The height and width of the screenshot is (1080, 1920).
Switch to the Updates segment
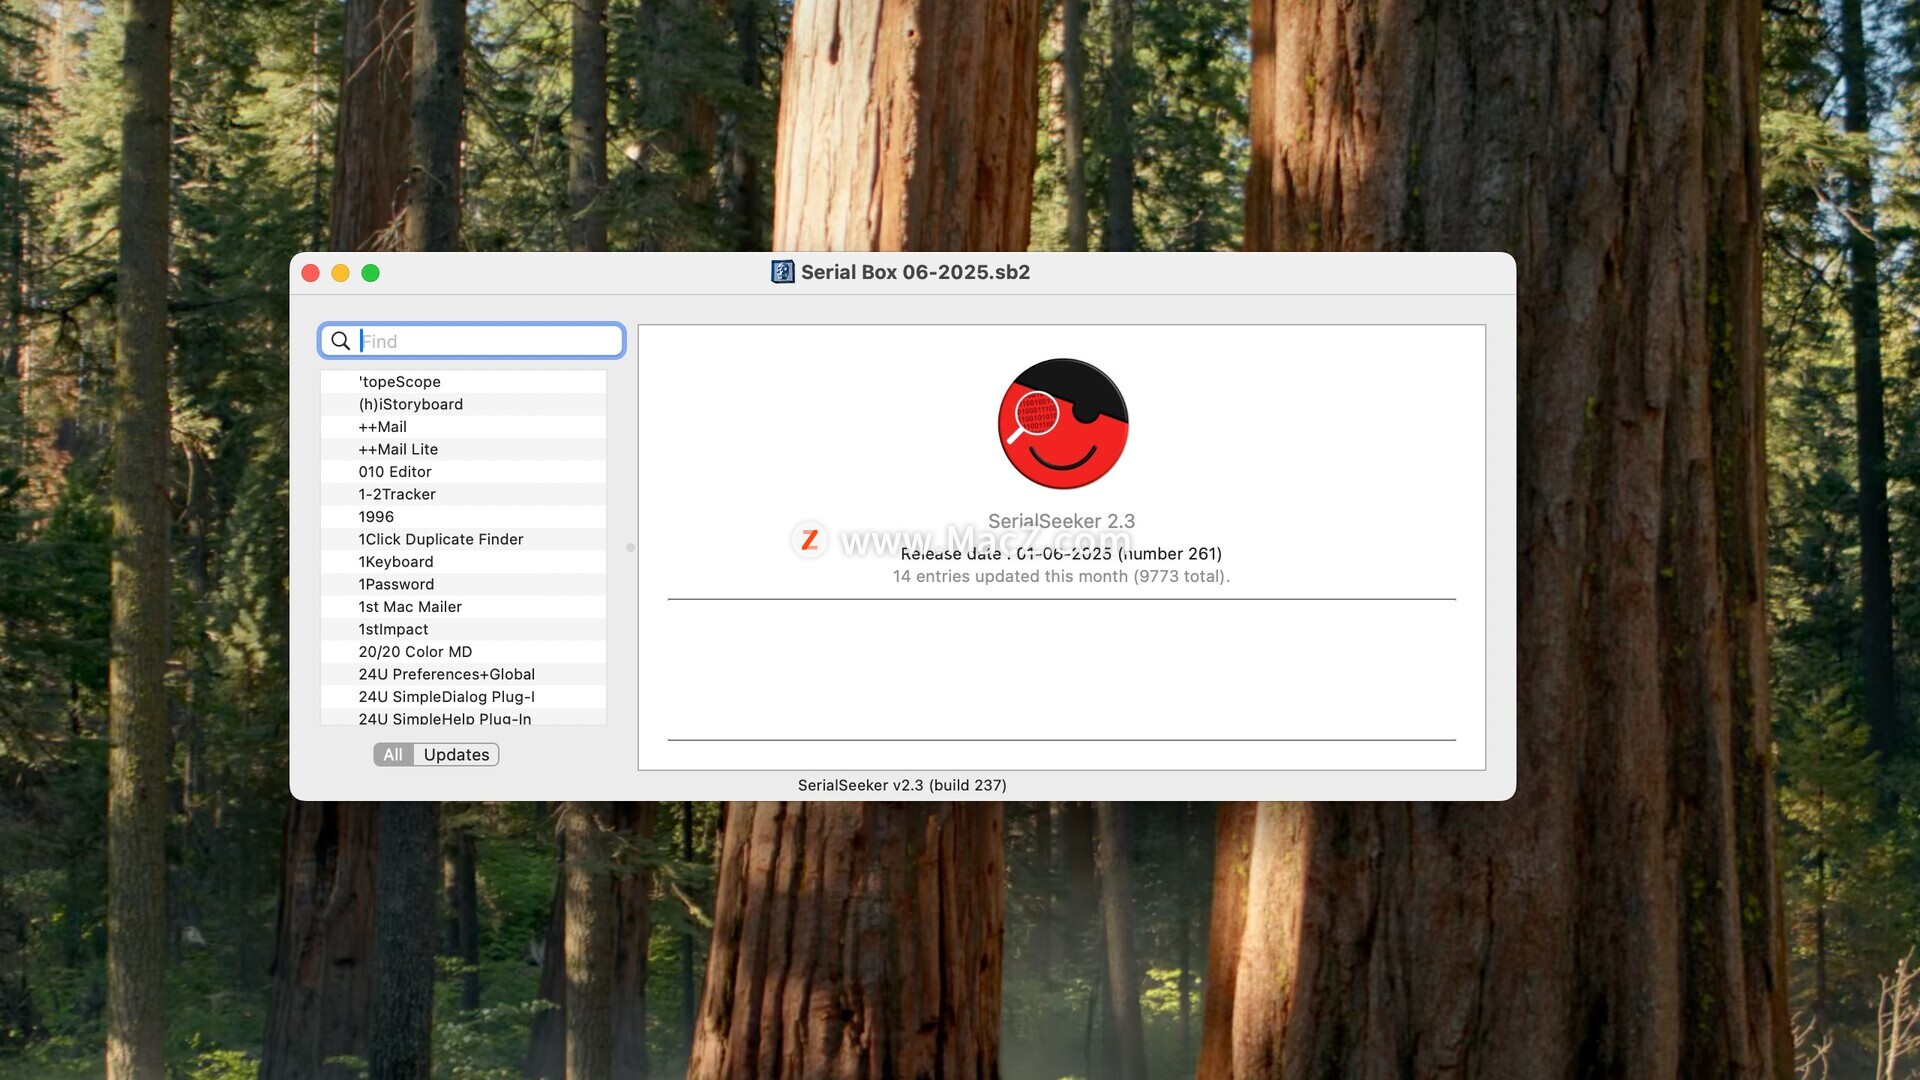(x=456, y=755)
